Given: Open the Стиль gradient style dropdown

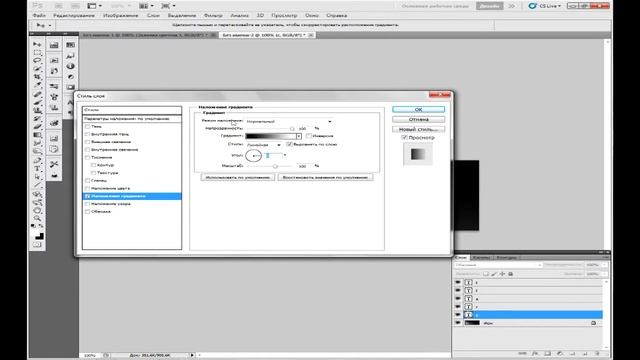Looking at the screenshot, I should (264, 145).
